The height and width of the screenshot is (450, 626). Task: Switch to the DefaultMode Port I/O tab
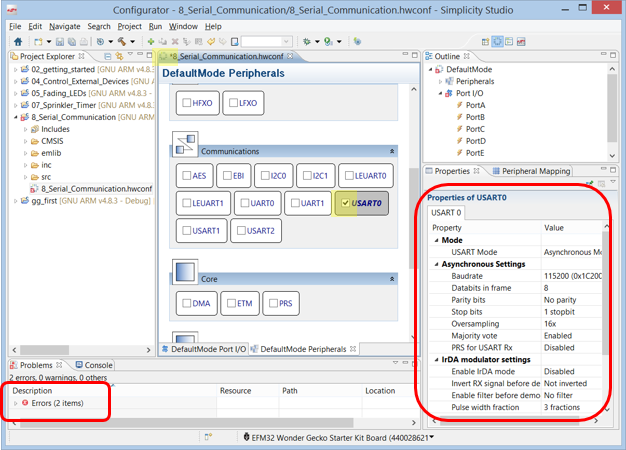[204, 349]
